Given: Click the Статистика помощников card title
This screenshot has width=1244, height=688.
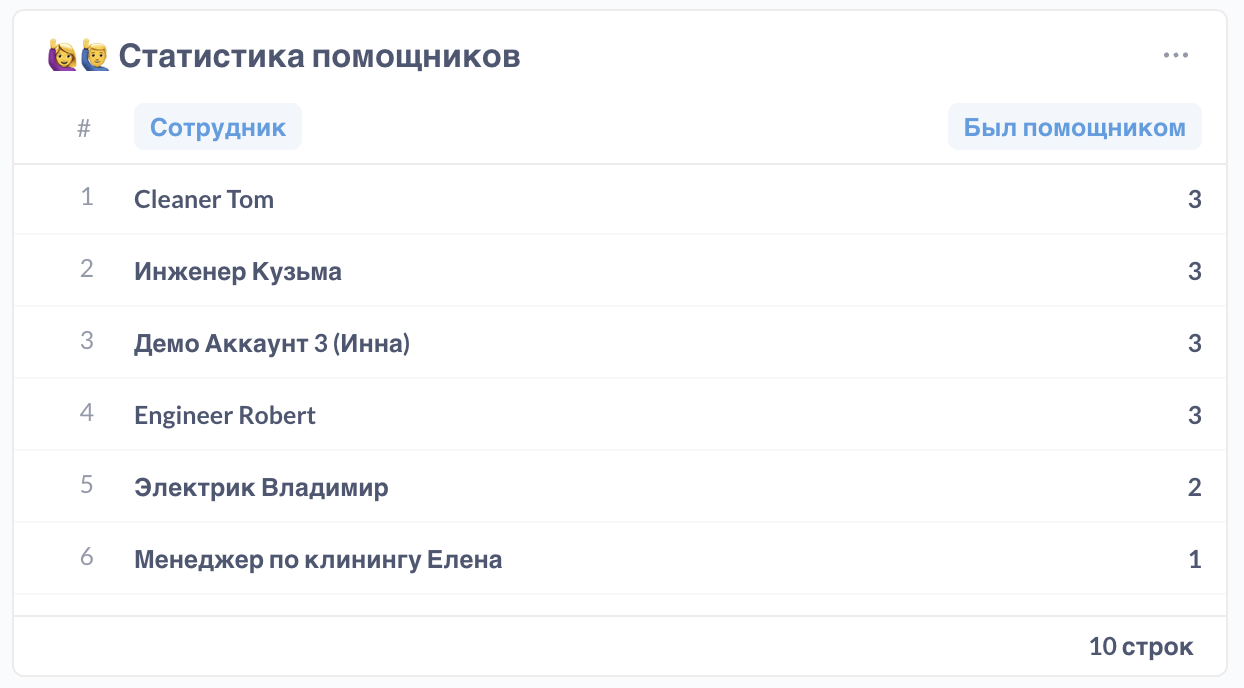Looking at the screenshot, I should tap(319, 56).
